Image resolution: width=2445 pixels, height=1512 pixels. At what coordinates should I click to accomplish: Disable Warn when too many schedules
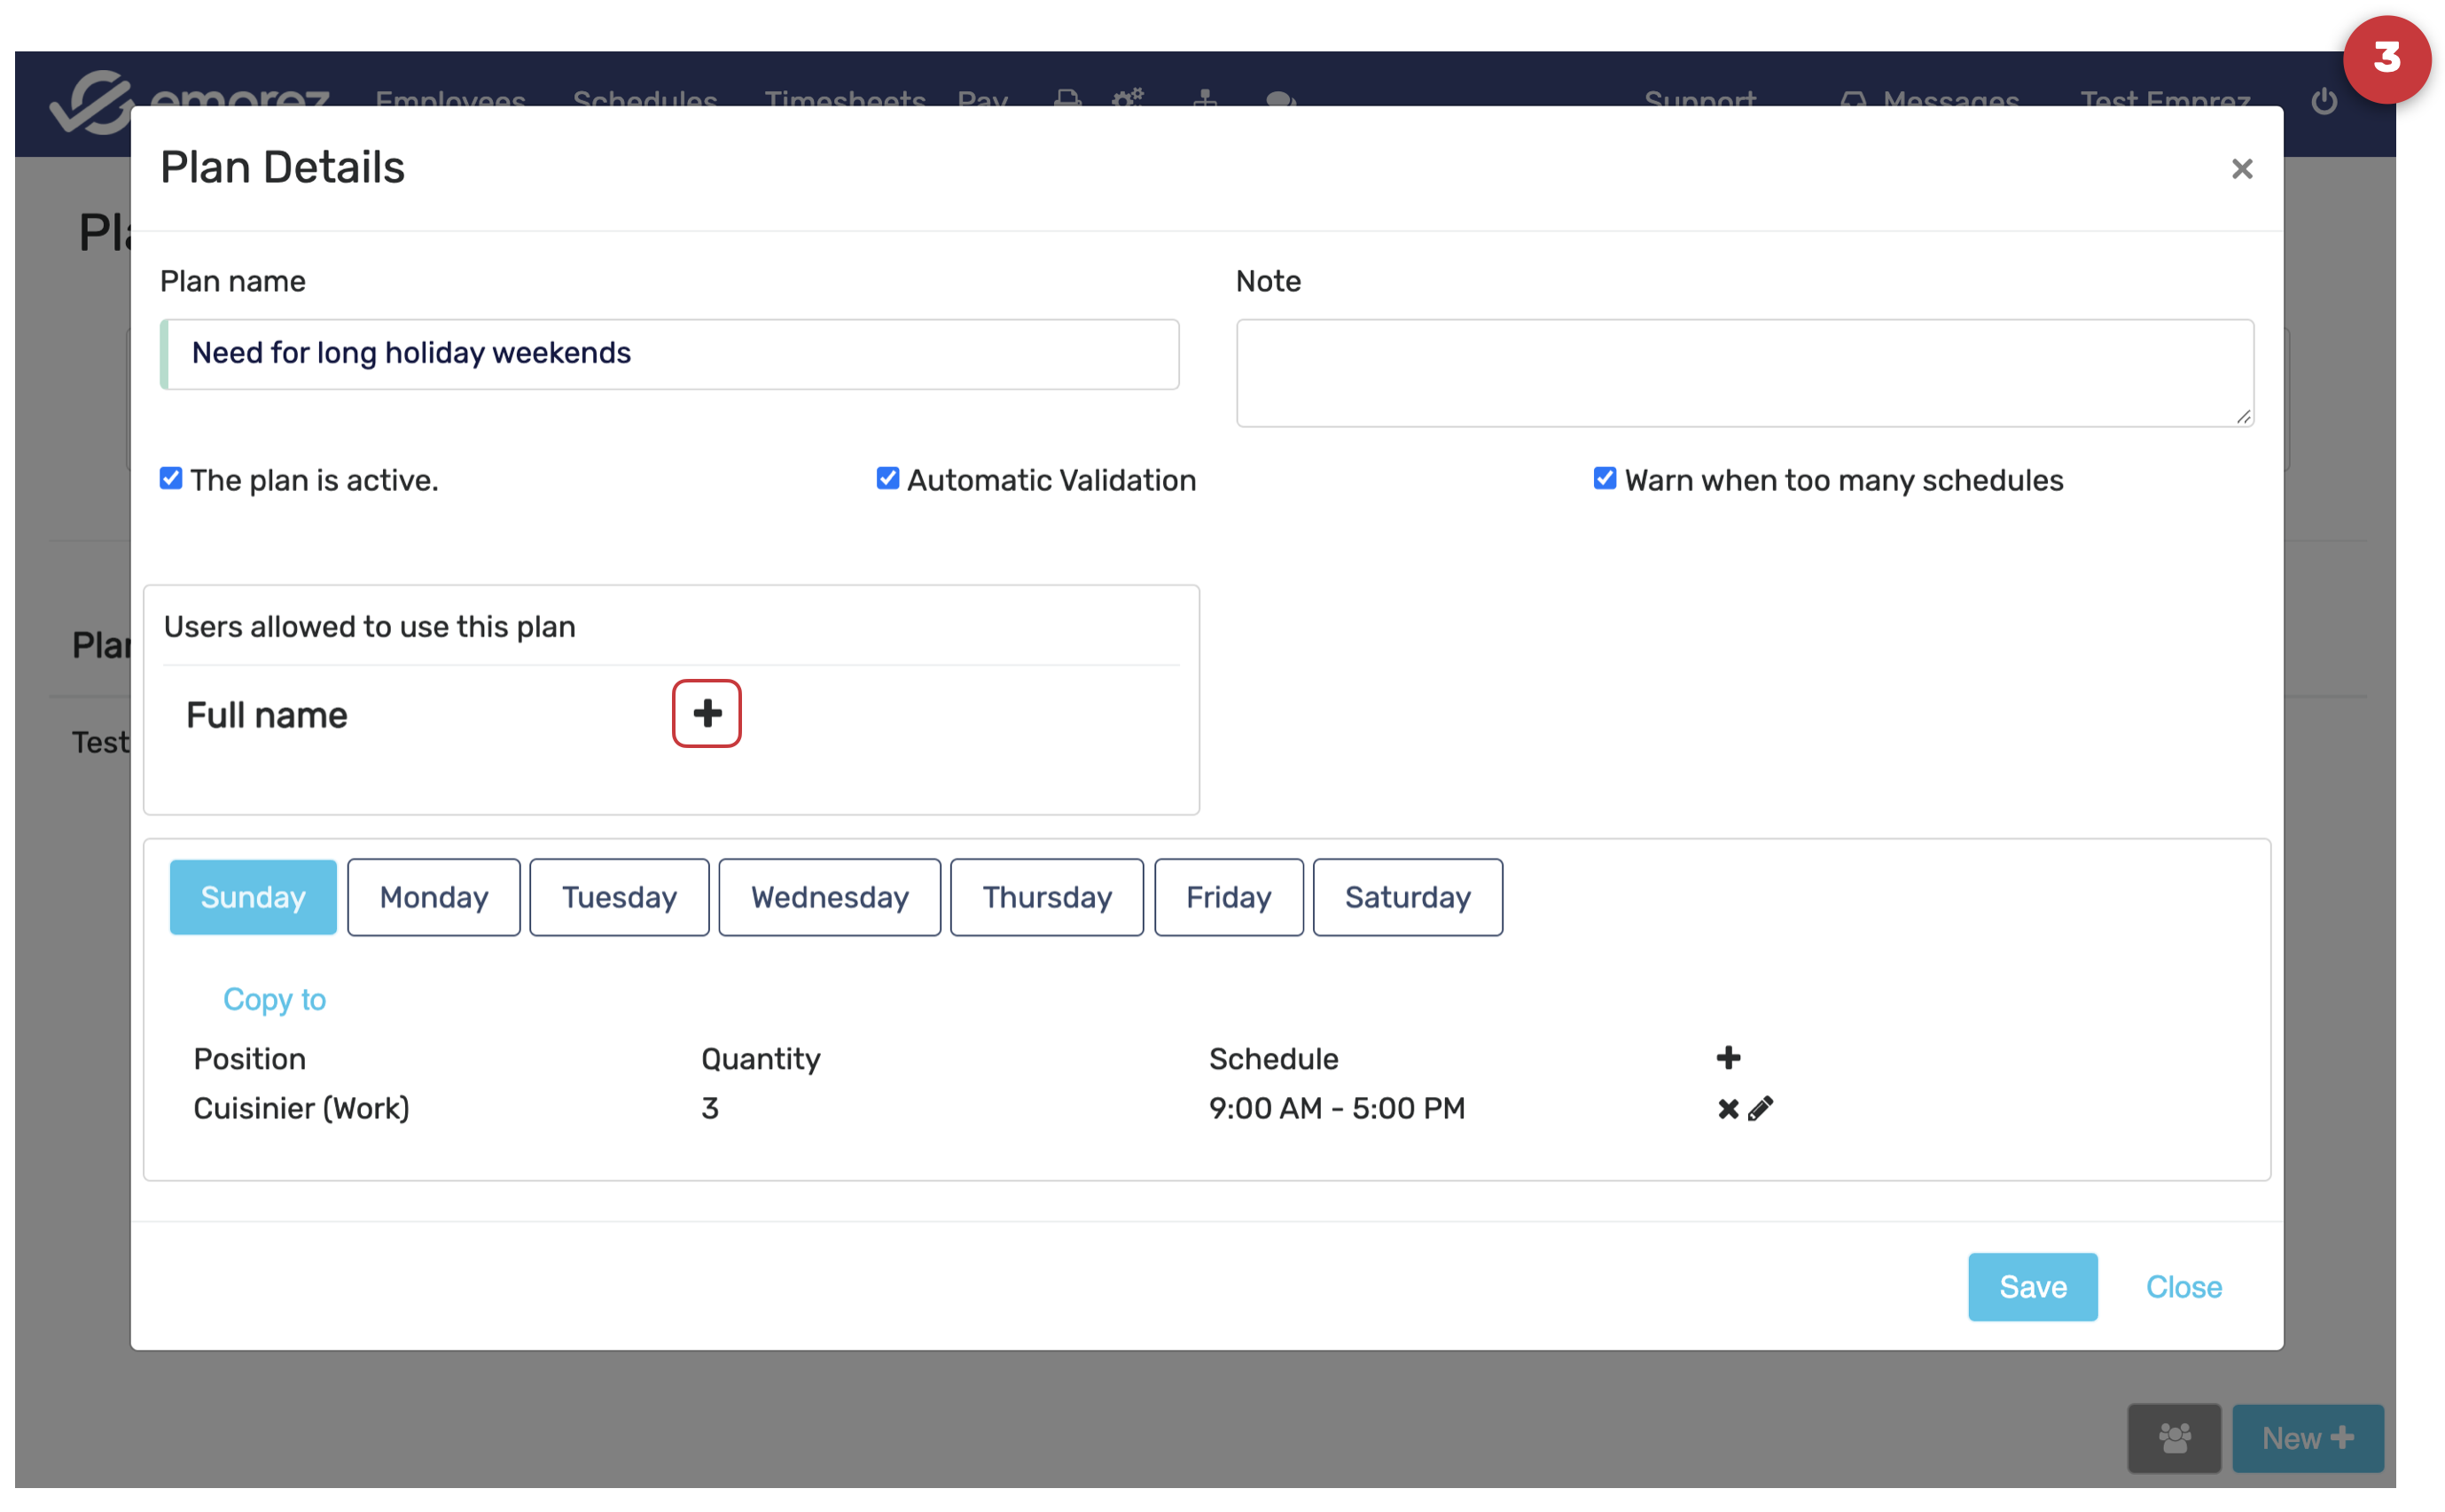pos(1604,479)
